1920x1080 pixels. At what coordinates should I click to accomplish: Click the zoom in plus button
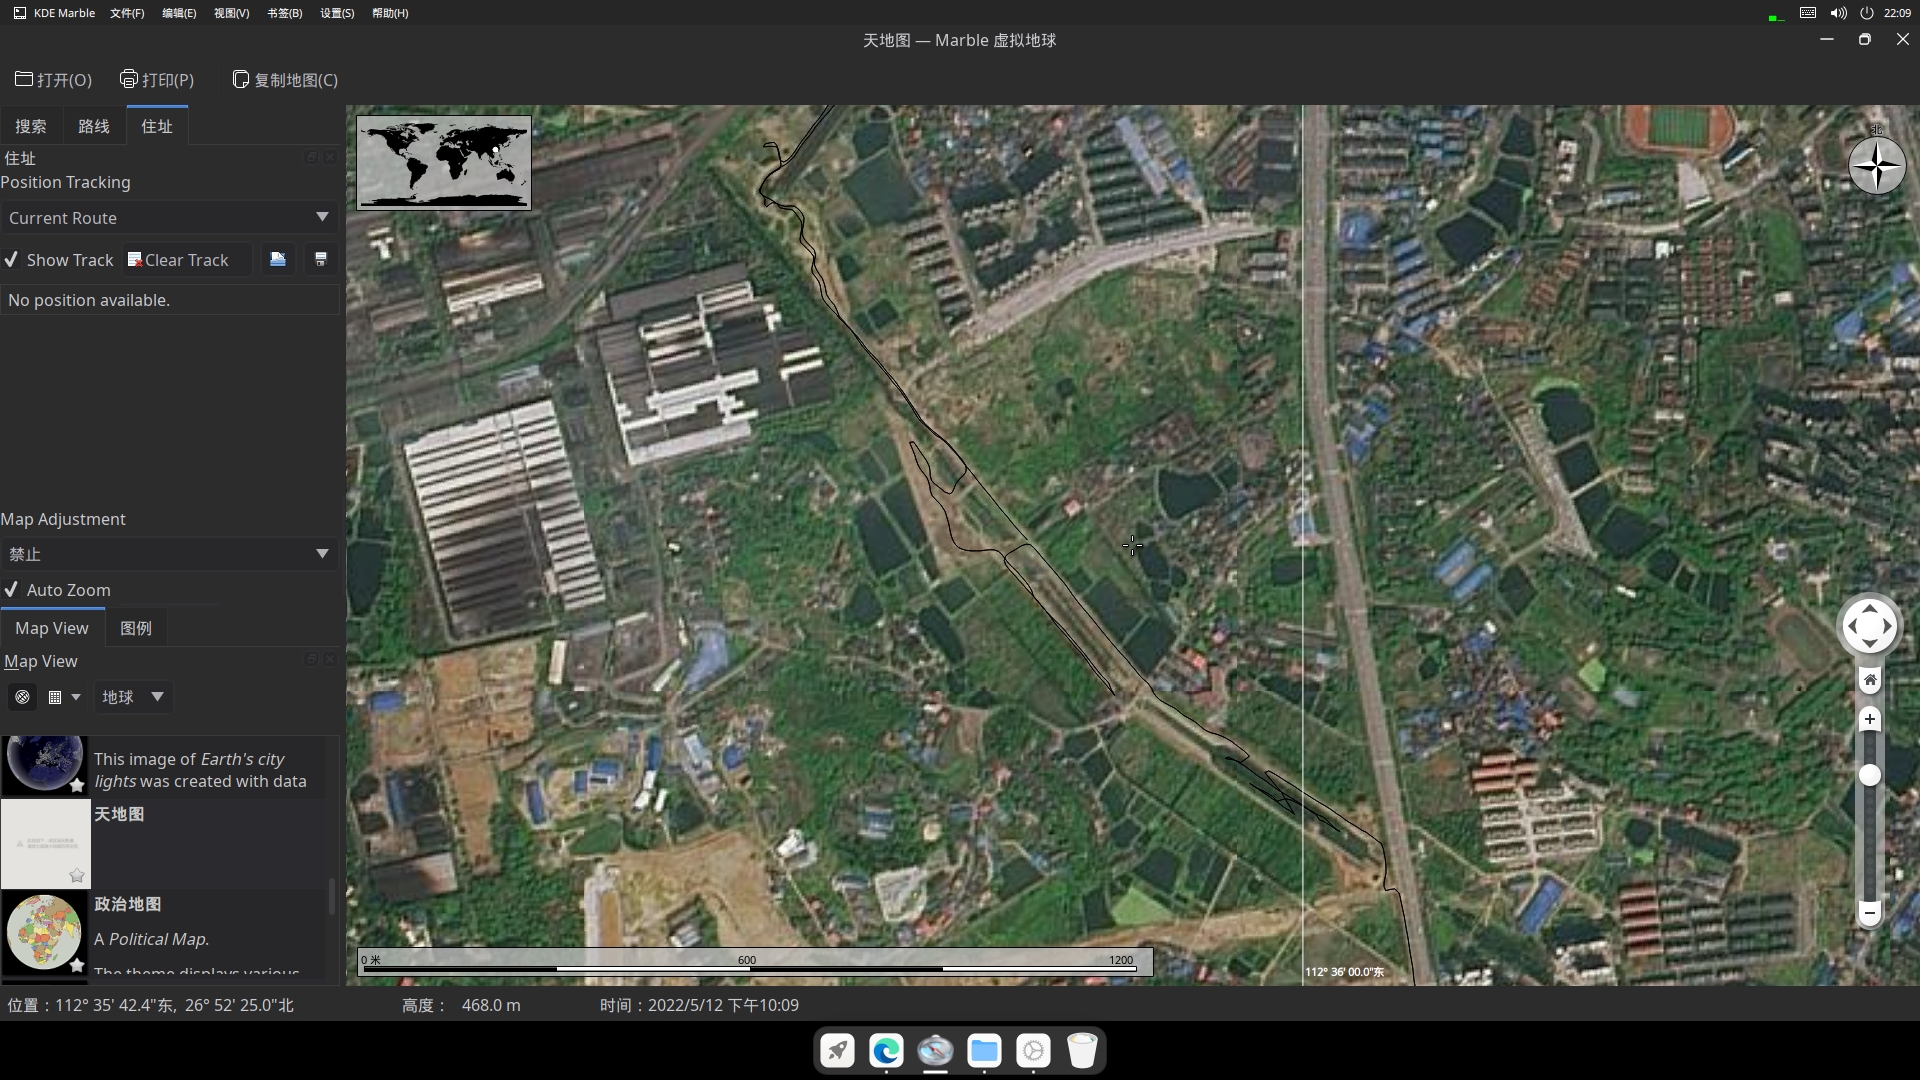(x=1869, y=719)
